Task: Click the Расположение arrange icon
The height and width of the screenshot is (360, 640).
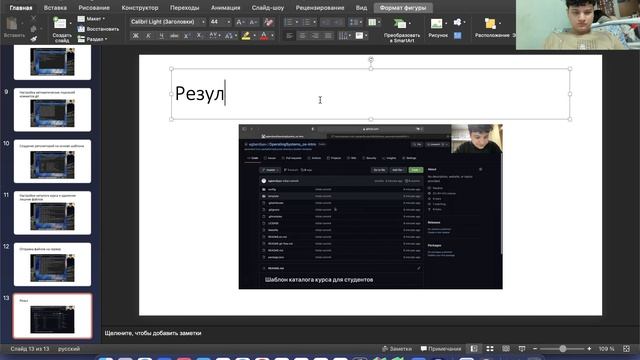Action: (490, 23)
